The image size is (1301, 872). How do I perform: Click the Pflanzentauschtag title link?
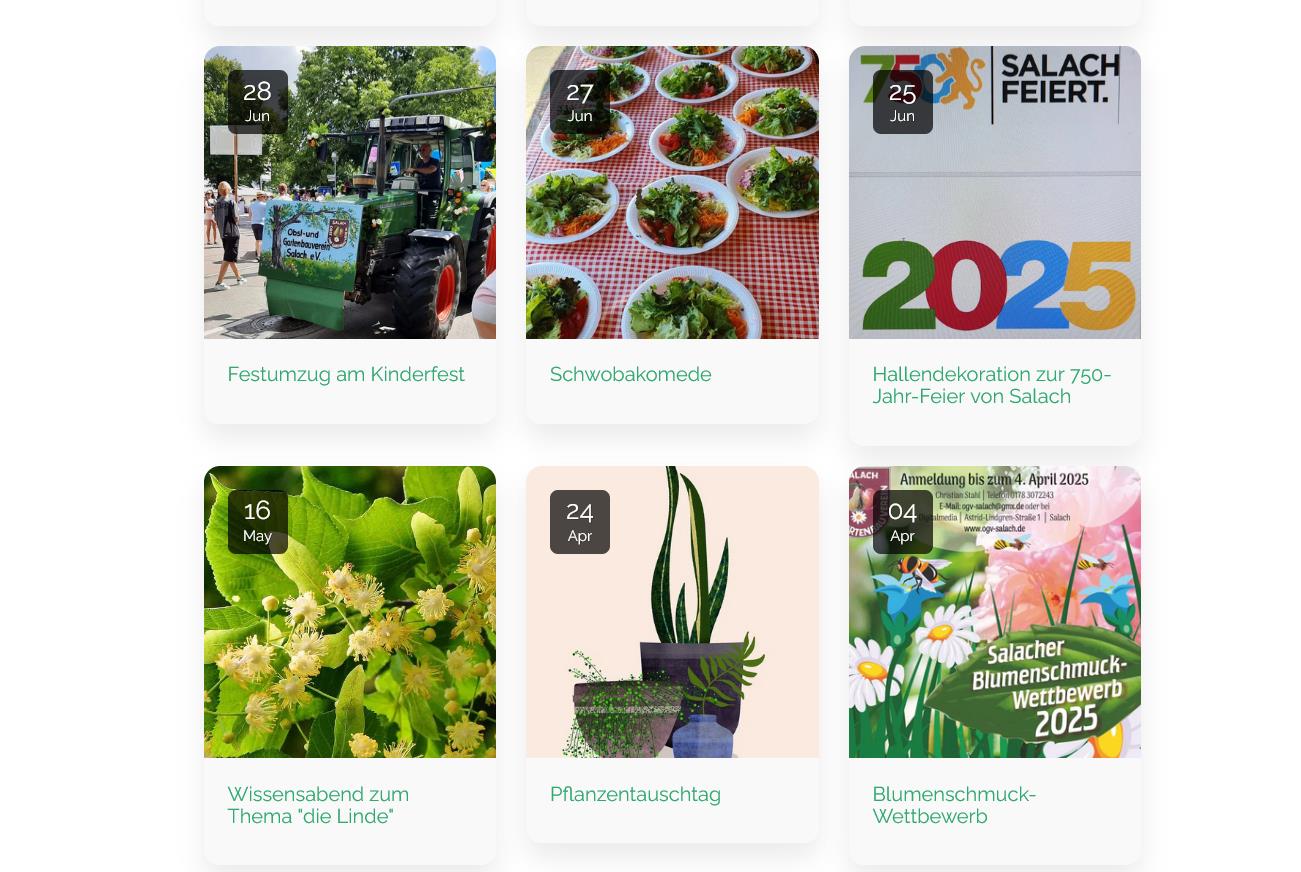click(635, 794)
